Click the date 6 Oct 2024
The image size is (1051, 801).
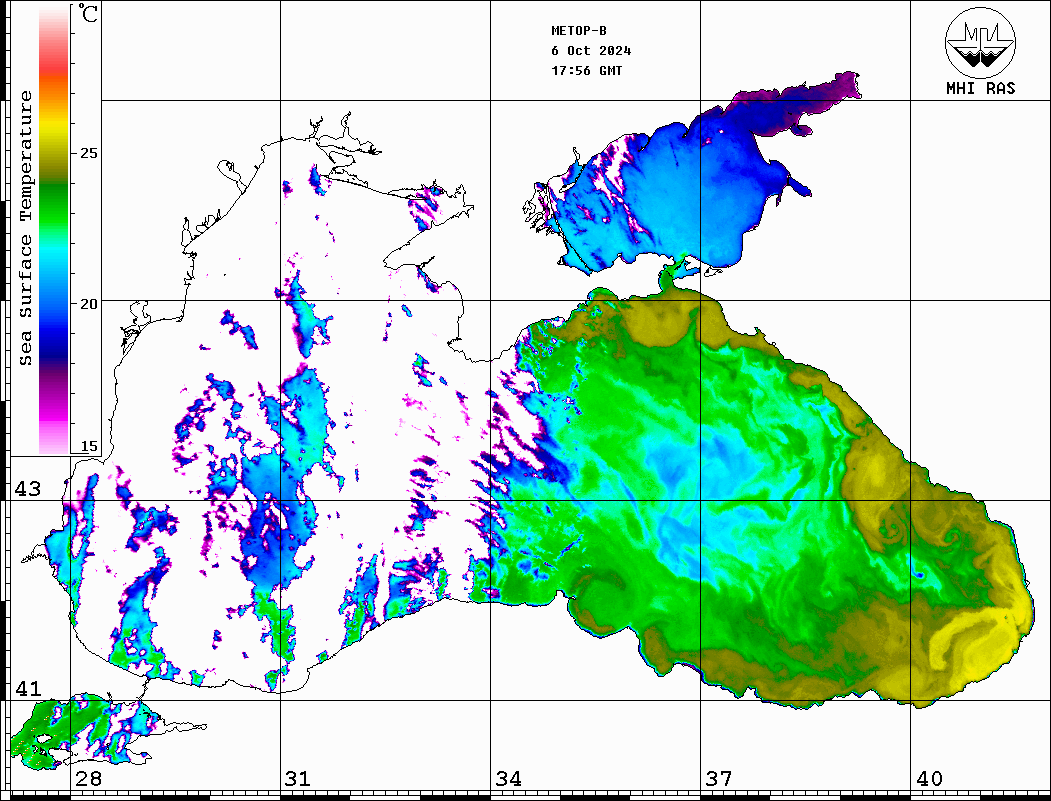(591, 51)
